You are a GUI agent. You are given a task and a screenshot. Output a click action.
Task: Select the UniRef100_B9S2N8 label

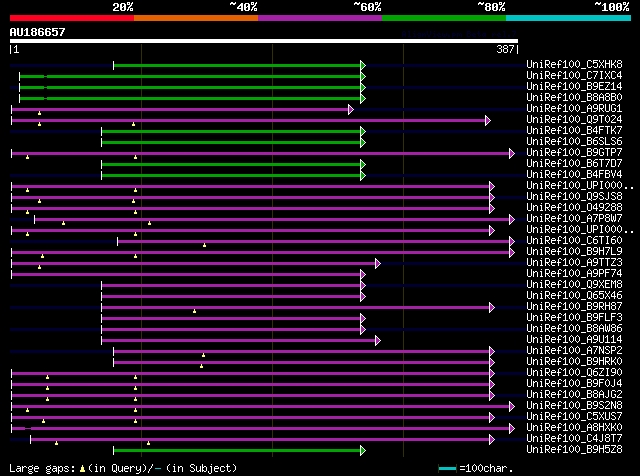pyautogui.click(x=574, y=406)
